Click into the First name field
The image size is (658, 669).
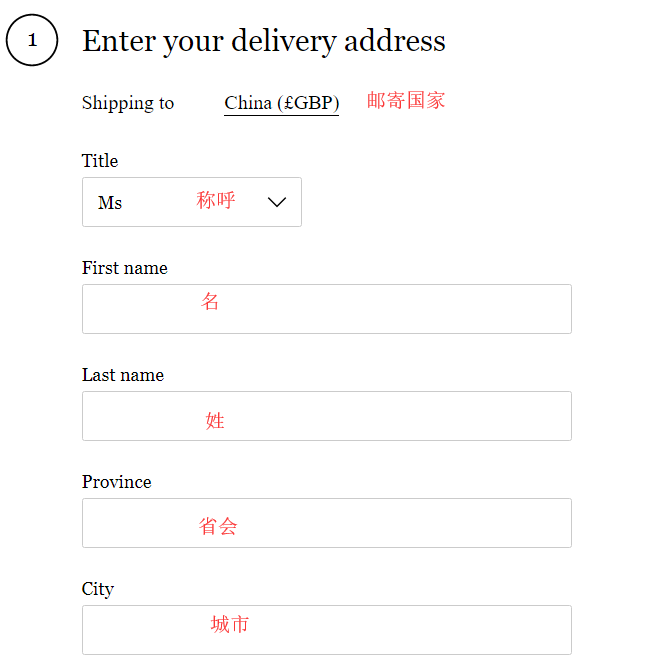pyautogui.click(x=326, y=309)
